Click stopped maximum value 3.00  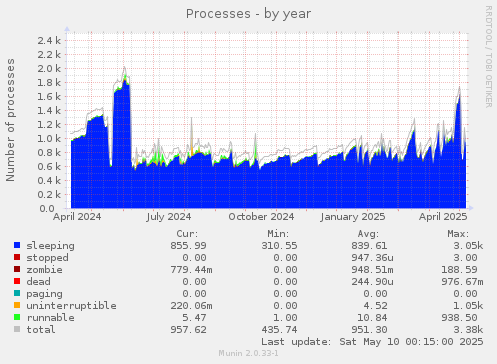[x=465, y=258]
